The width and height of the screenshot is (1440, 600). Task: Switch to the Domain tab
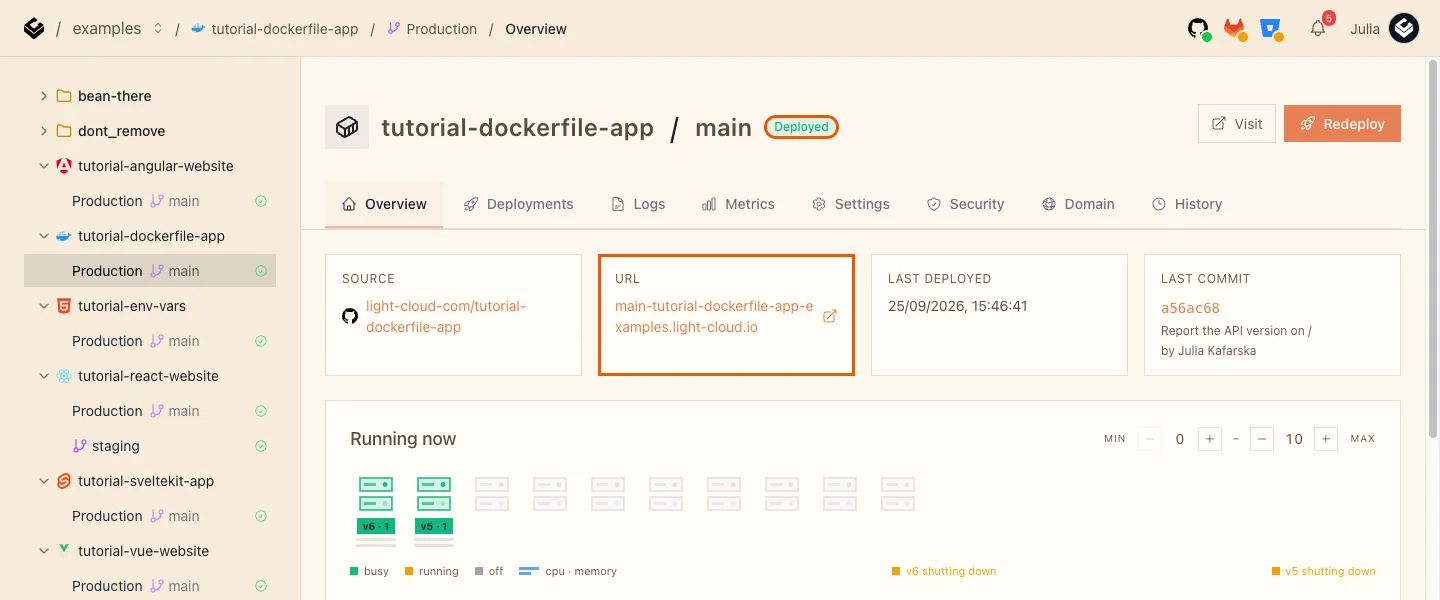1078,204
